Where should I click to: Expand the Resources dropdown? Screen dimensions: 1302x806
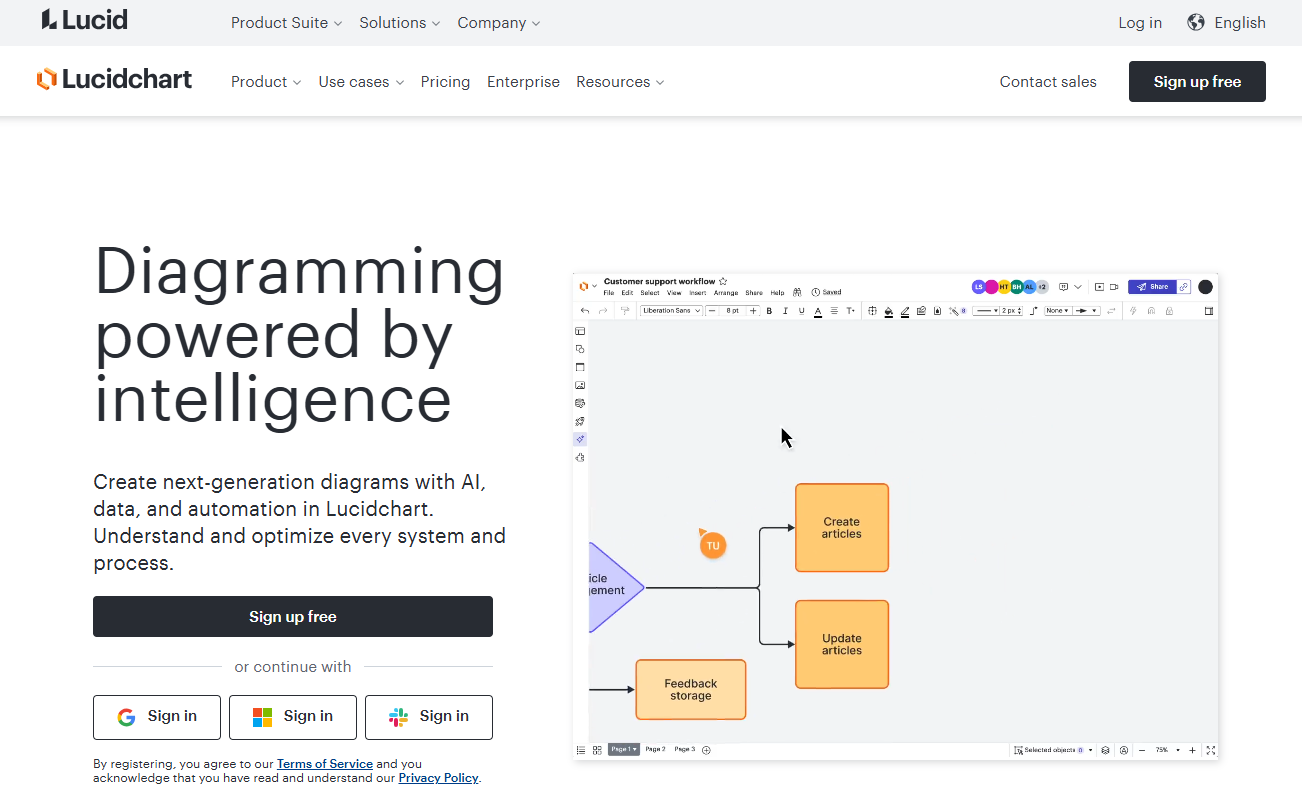click(x=620, y=82)
